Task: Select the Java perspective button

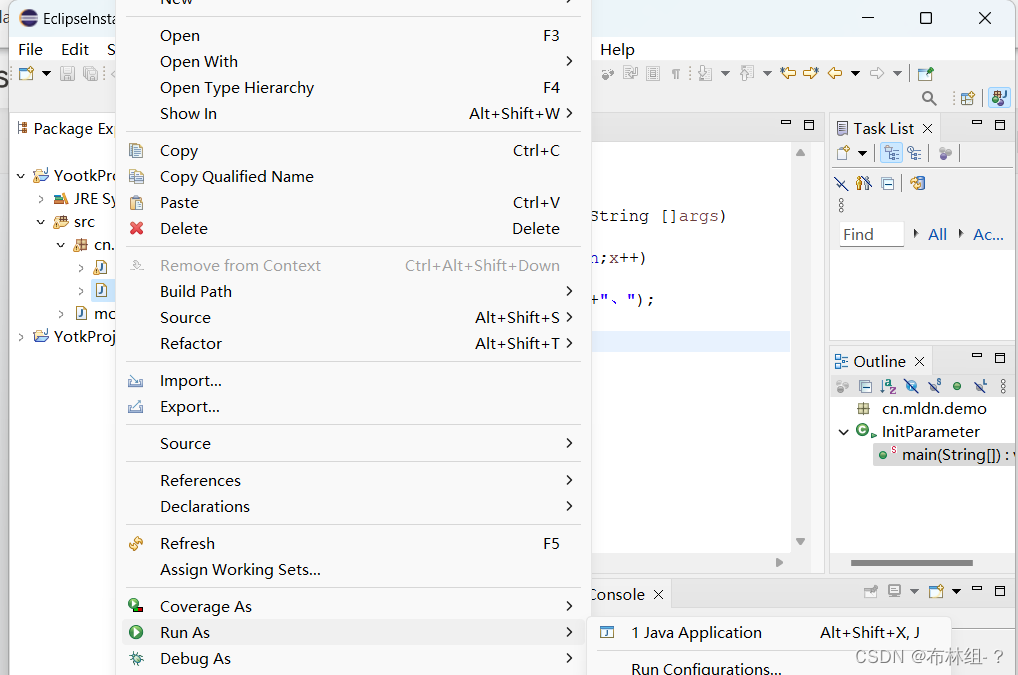Action: pyautogui.click(x=999, y=98)
